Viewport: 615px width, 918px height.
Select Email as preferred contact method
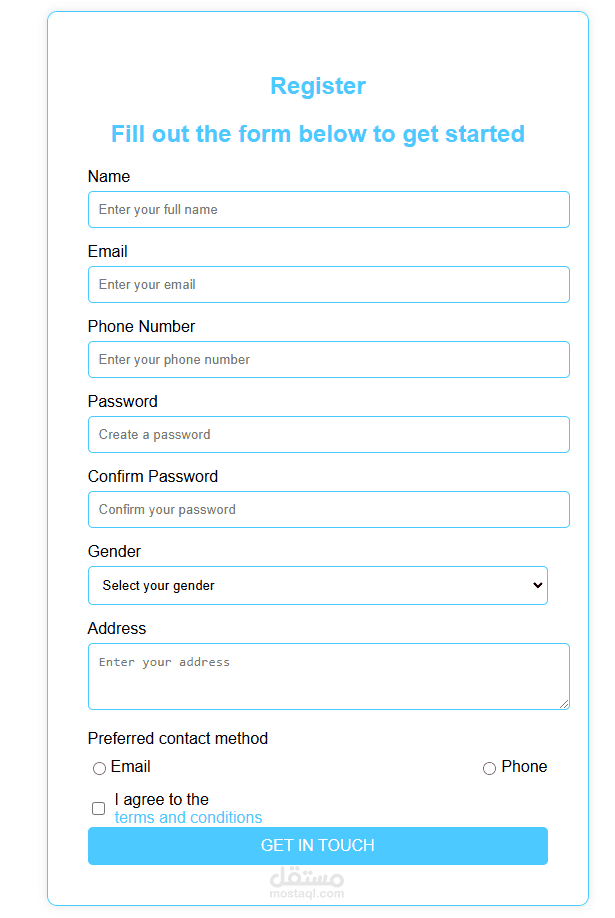pyautogui.click(x=99, y=769)
